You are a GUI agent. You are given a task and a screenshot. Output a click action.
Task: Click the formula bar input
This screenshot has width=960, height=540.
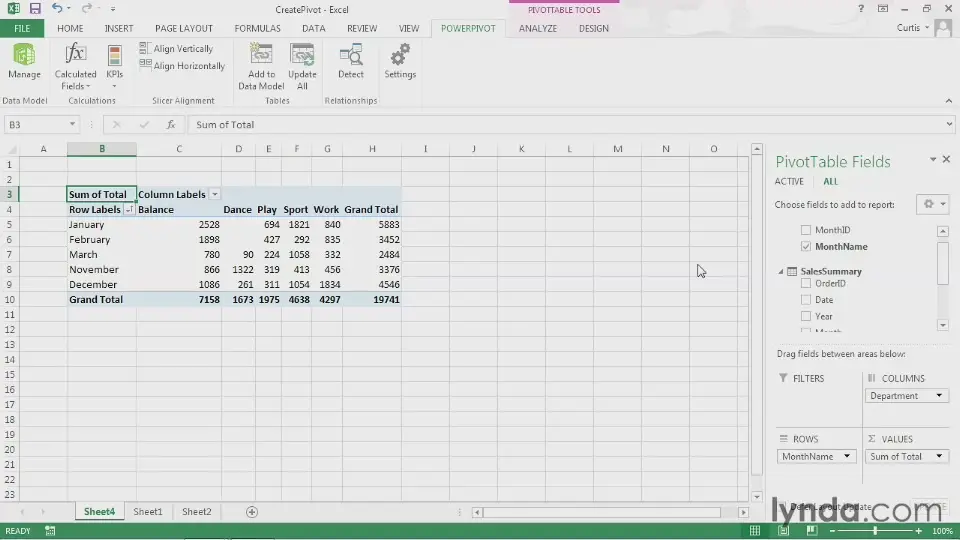pyautogui.click(x=566, y=124)
